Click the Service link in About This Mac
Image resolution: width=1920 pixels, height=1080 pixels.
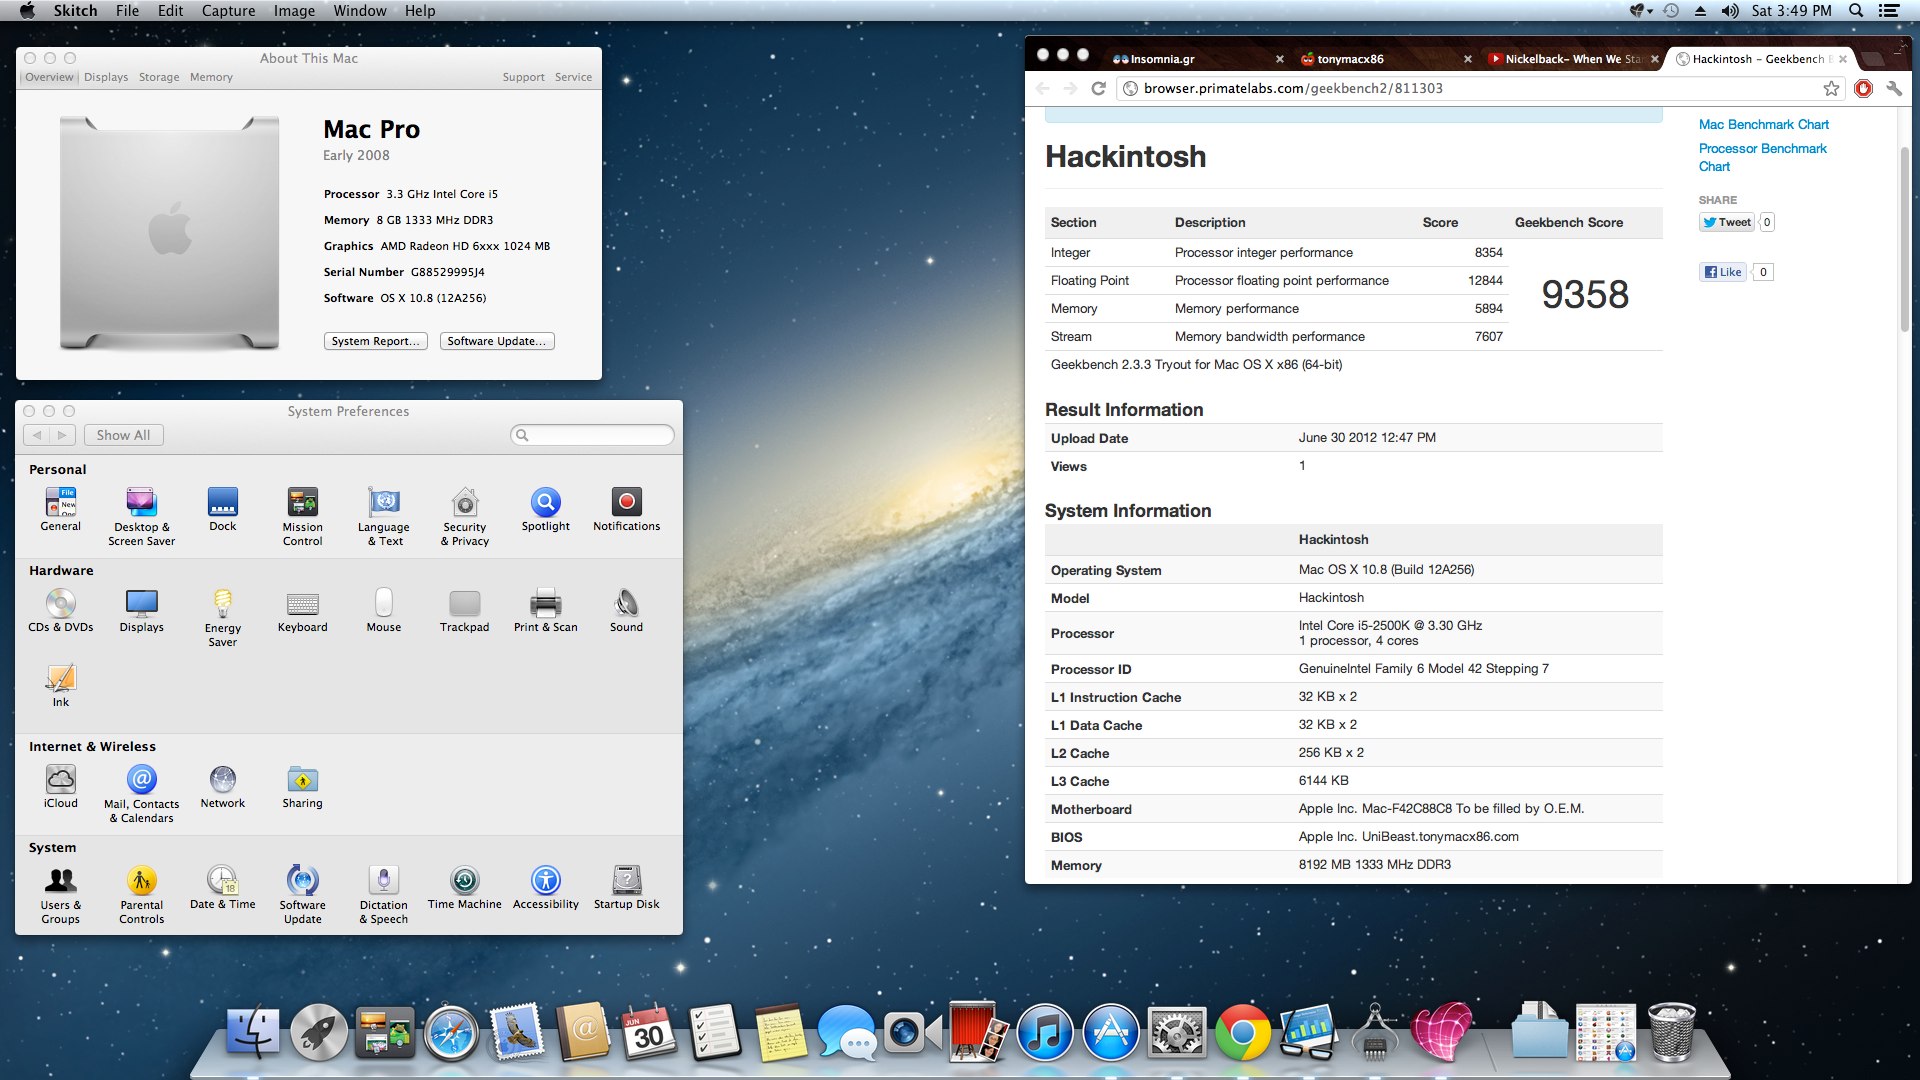coord(573,77)
